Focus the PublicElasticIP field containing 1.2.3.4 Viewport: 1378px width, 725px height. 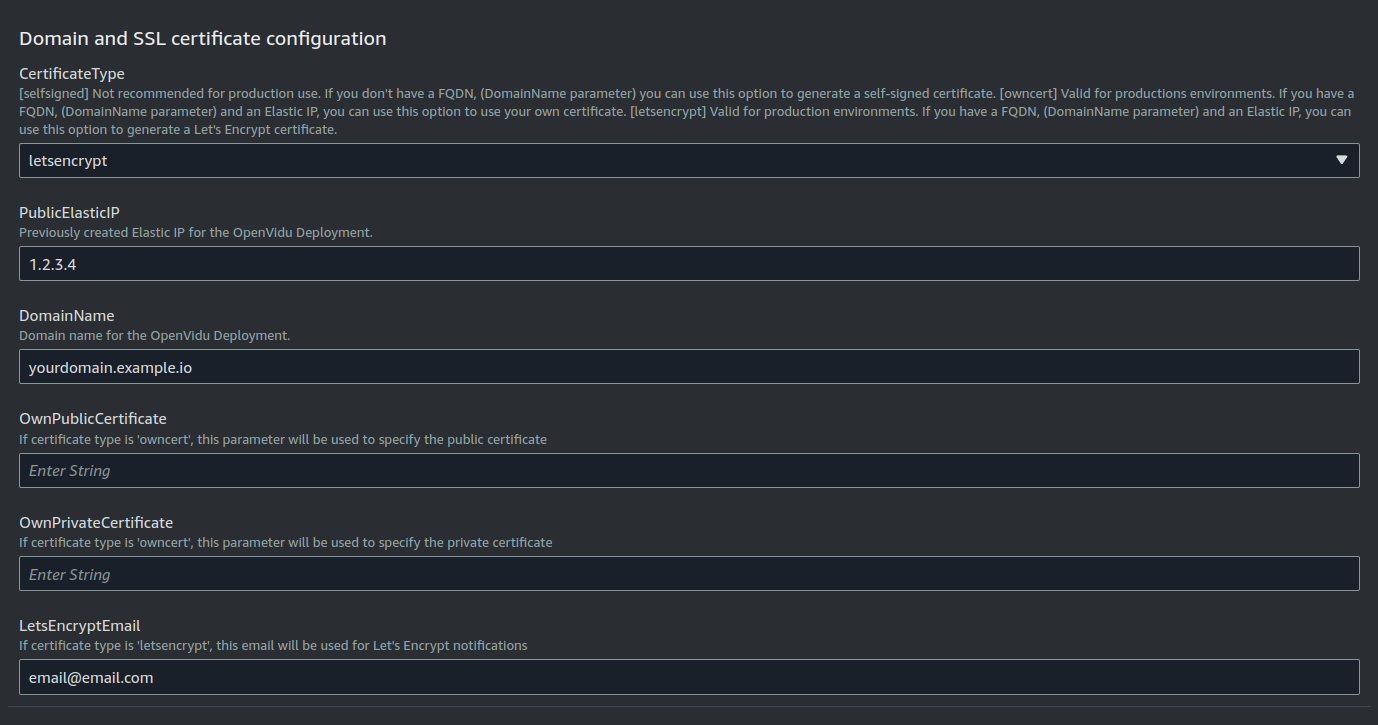(x=689, y=263)
